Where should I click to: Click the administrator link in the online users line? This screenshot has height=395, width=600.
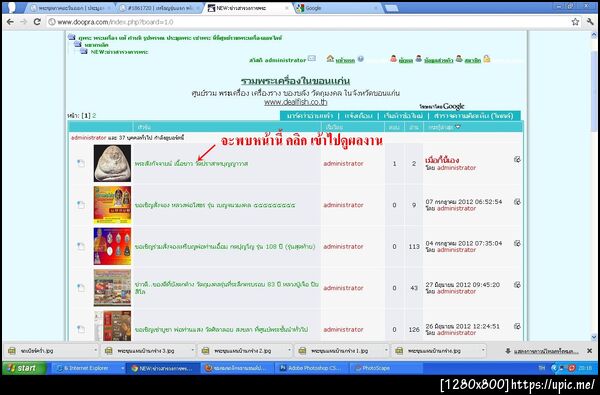pos(88,137)
